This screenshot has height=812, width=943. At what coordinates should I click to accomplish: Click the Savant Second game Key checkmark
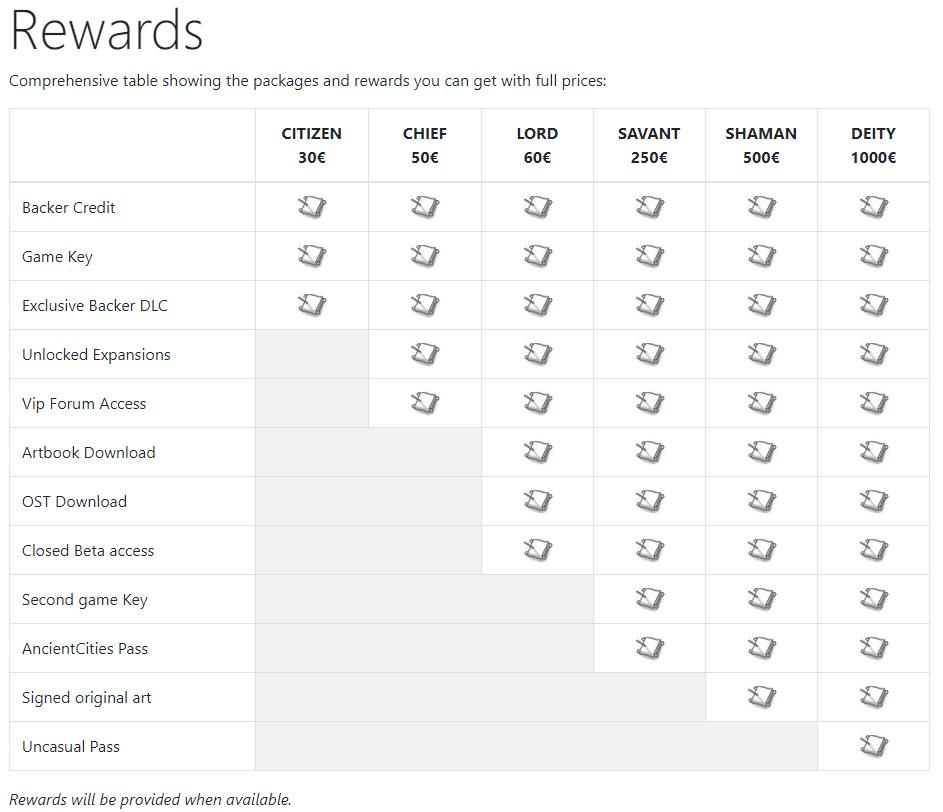[x=650, y=599]
